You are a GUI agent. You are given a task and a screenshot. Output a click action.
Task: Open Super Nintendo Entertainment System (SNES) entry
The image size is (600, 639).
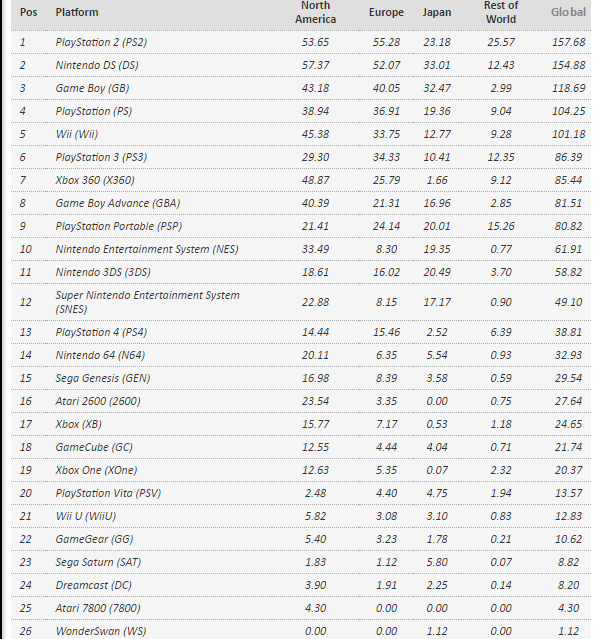pos(148,302)
